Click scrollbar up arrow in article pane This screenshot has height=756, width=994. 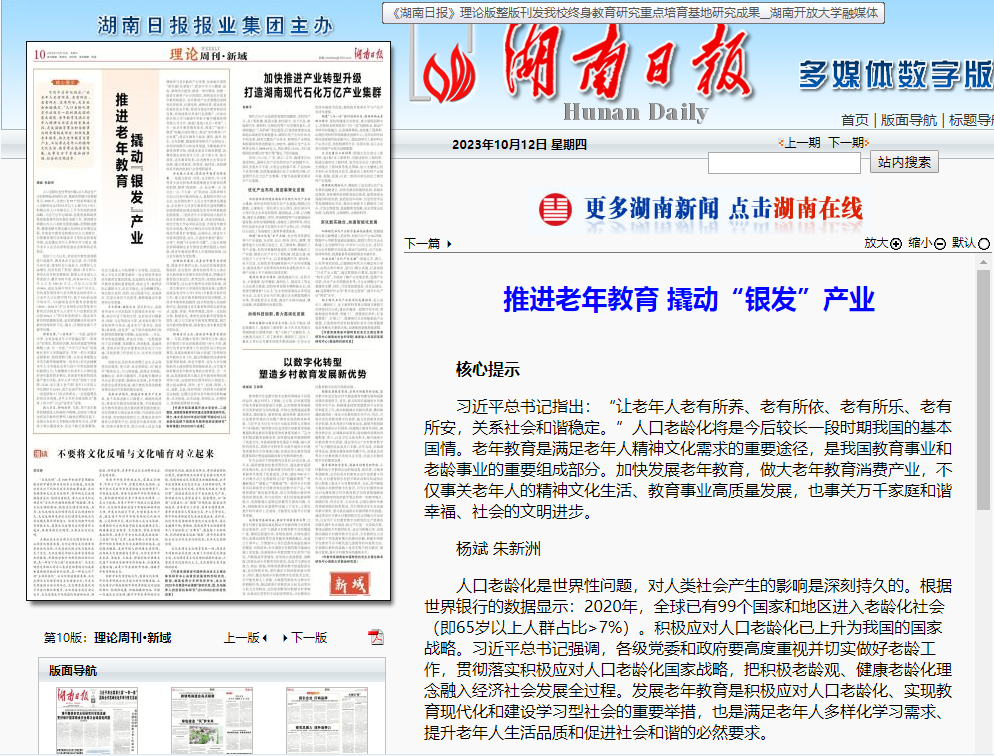983,262
